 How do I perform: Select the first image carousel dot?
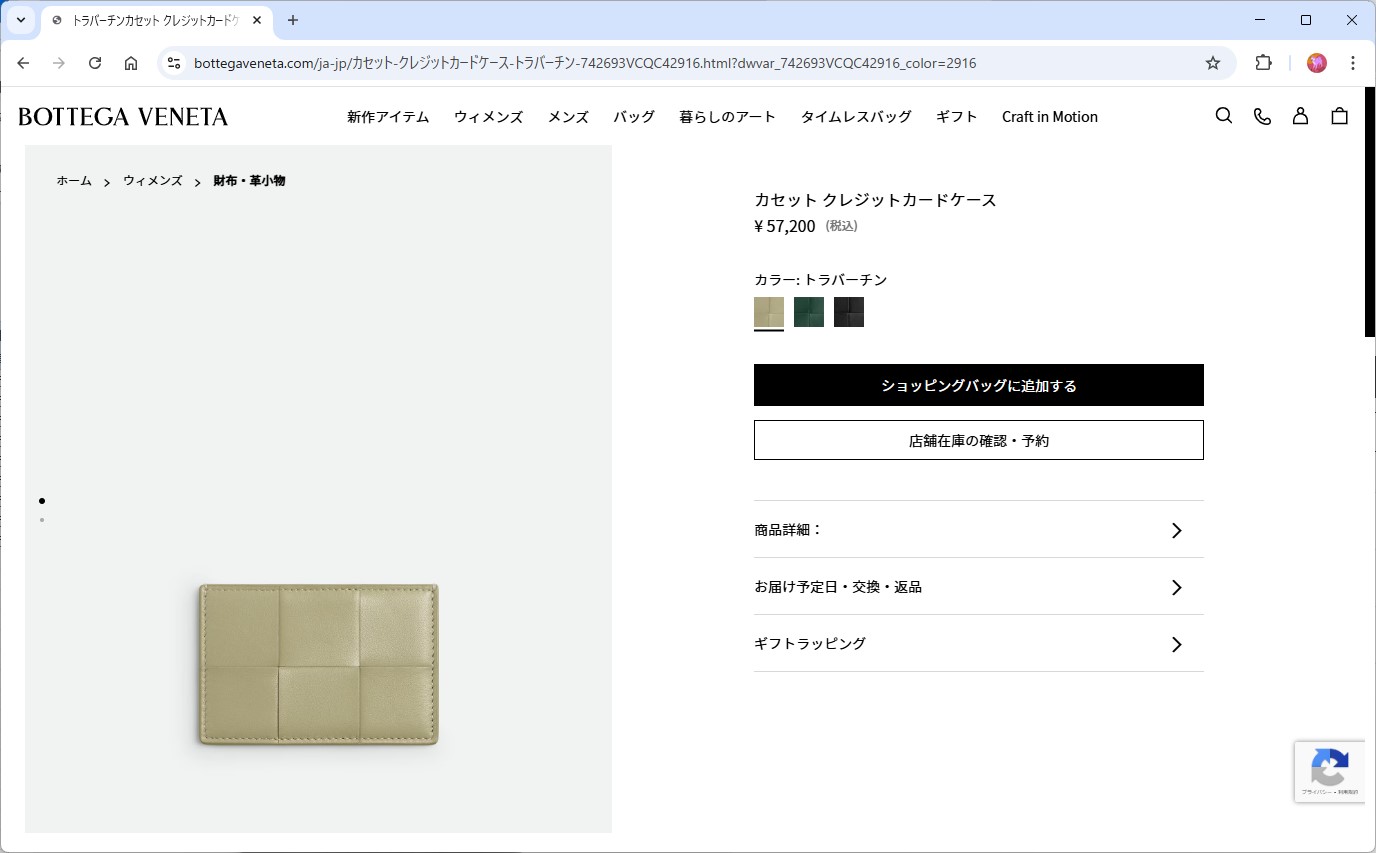(x=42, y=500)
